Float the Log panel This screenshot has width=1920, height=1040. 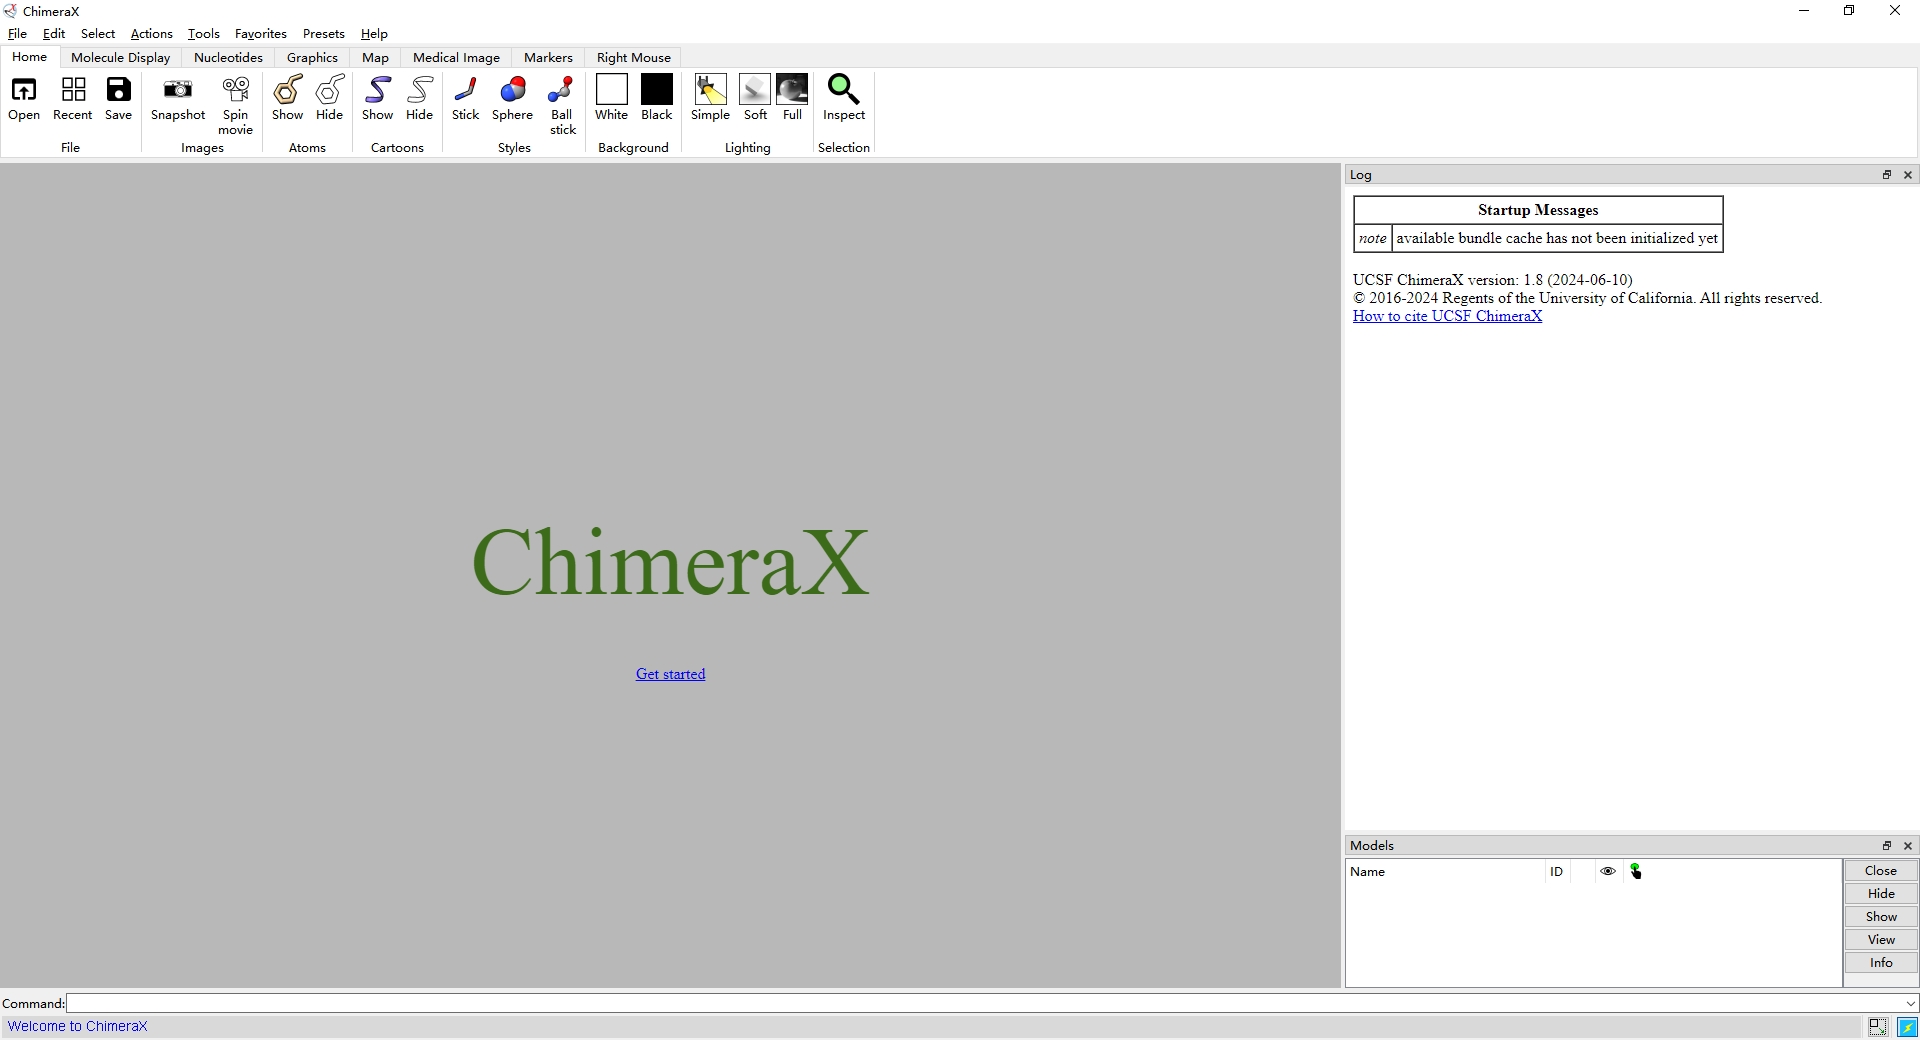(x=1887, y=175)
